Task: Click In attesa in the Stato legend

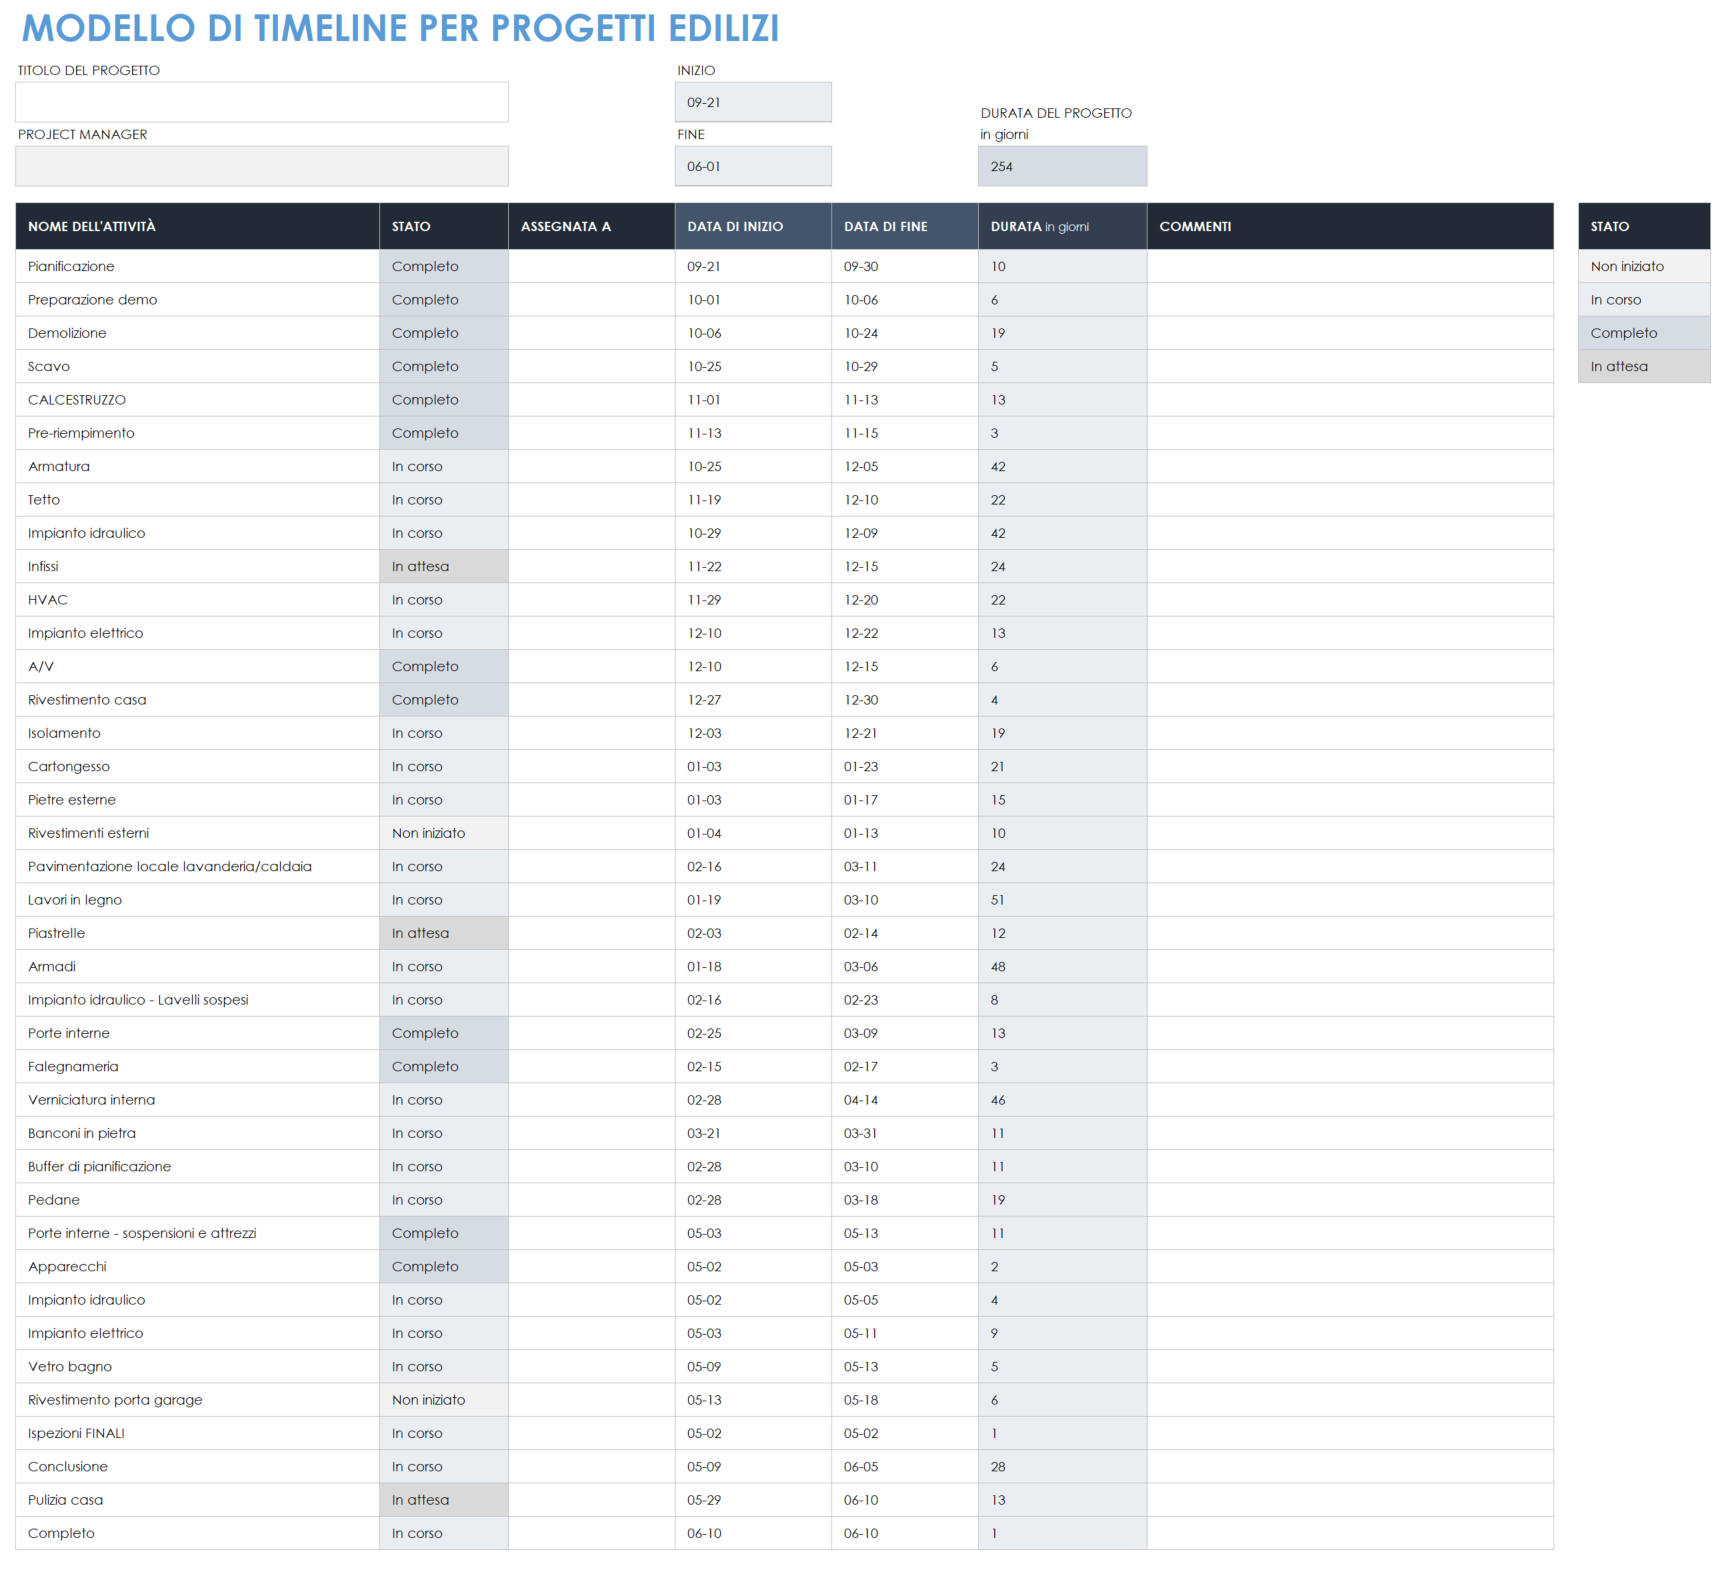Action: [1644, 366]
